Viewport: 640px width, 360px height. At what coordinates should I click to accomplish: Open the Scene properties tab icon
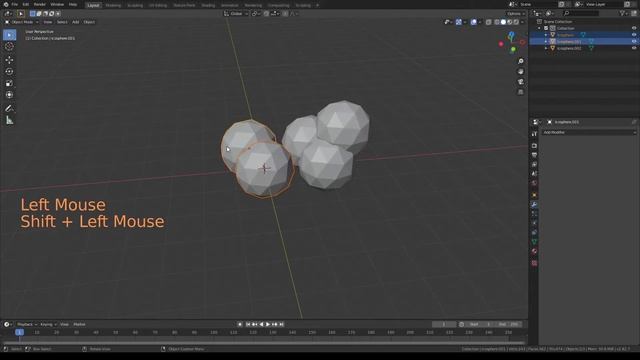[x=534, y=174]
